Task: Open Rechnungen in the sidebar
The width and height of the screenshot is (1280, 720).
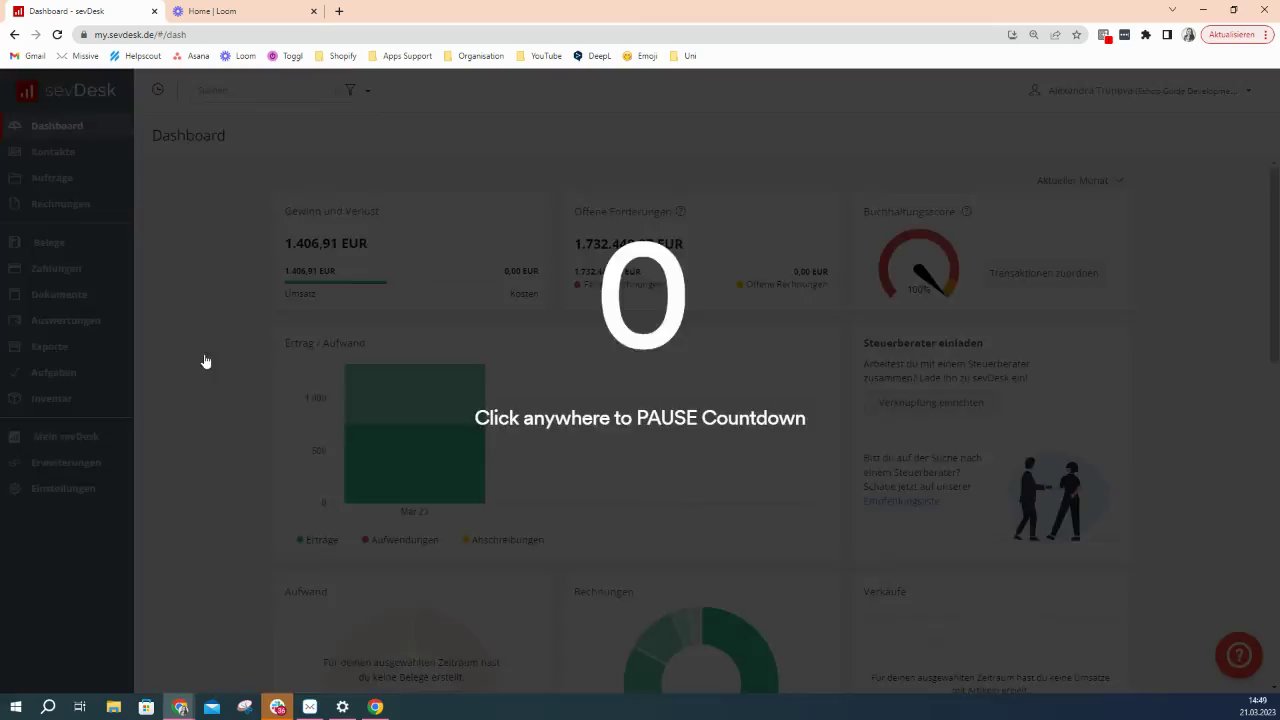Action: (x=61, y=204)
